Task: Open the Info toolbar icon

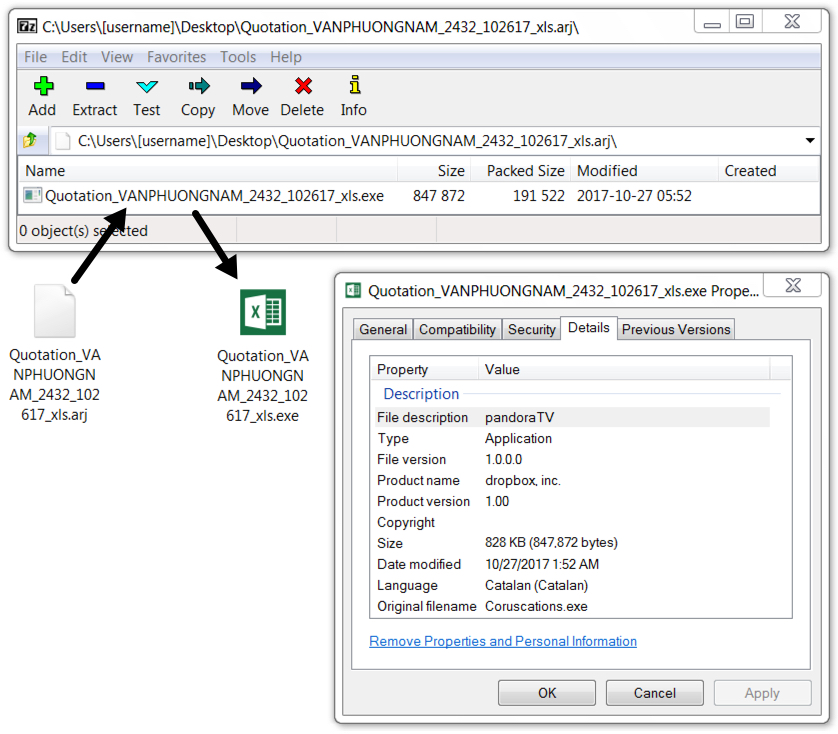Action: pyautogui.click(x=354, y=85)
